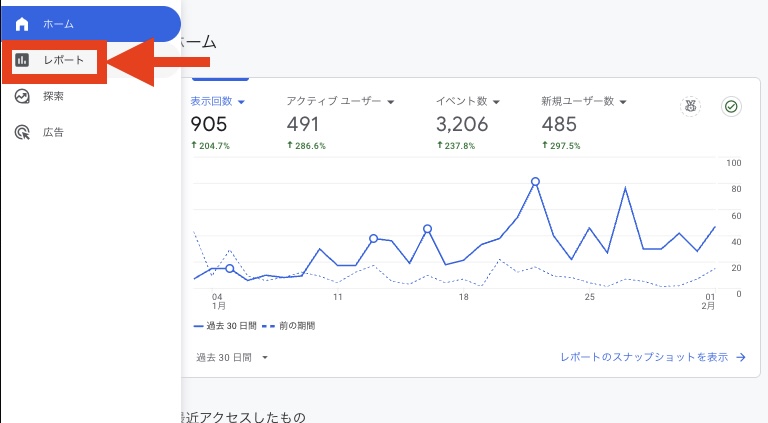Change the 過去 30 日間 date range selector
The image size is (768, 423).
tap(232, 357)
